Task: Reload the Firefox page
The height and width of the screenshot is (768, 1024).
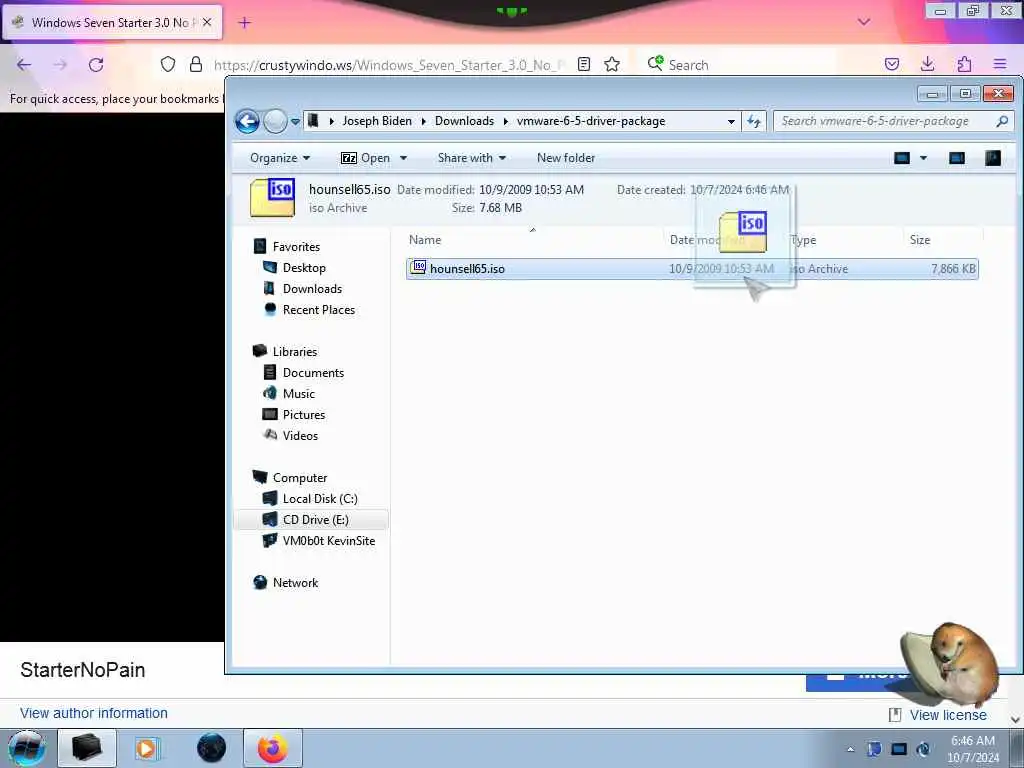Action: 96,65
